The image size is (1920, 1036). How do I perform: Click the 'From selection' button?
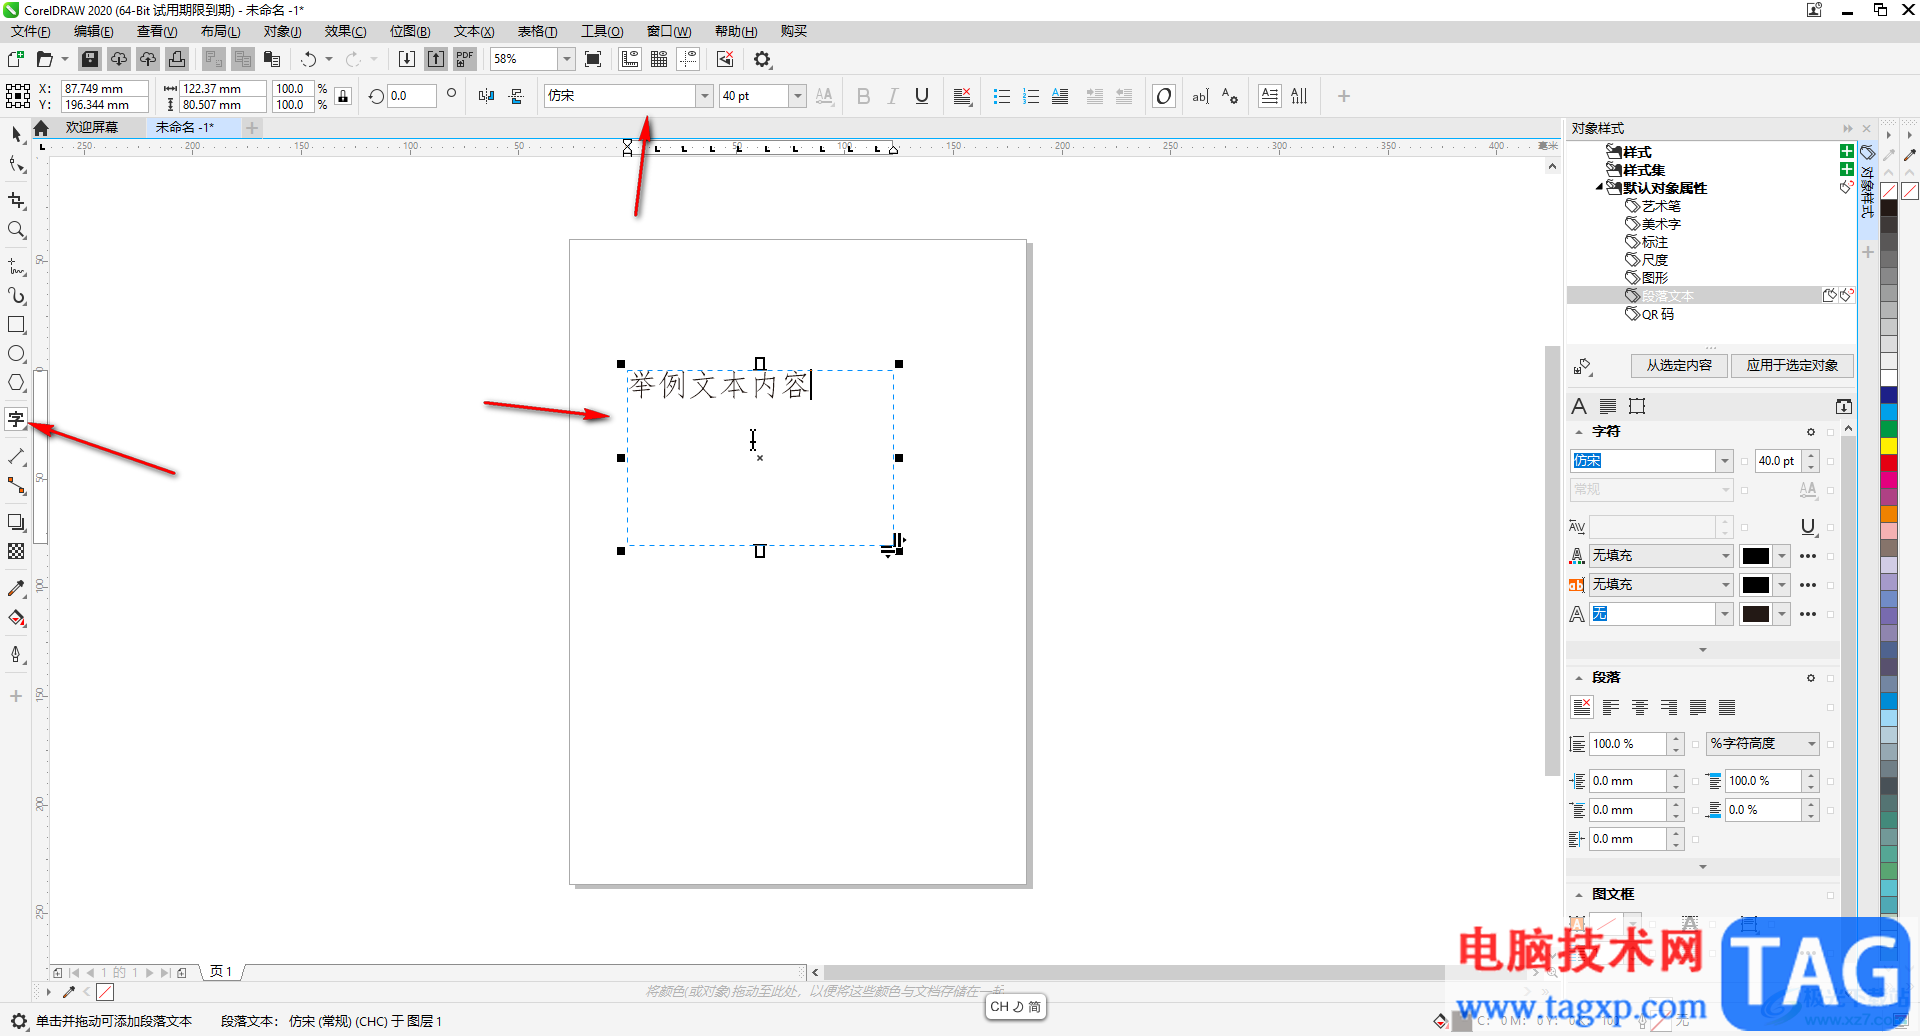click(1679, 366)
